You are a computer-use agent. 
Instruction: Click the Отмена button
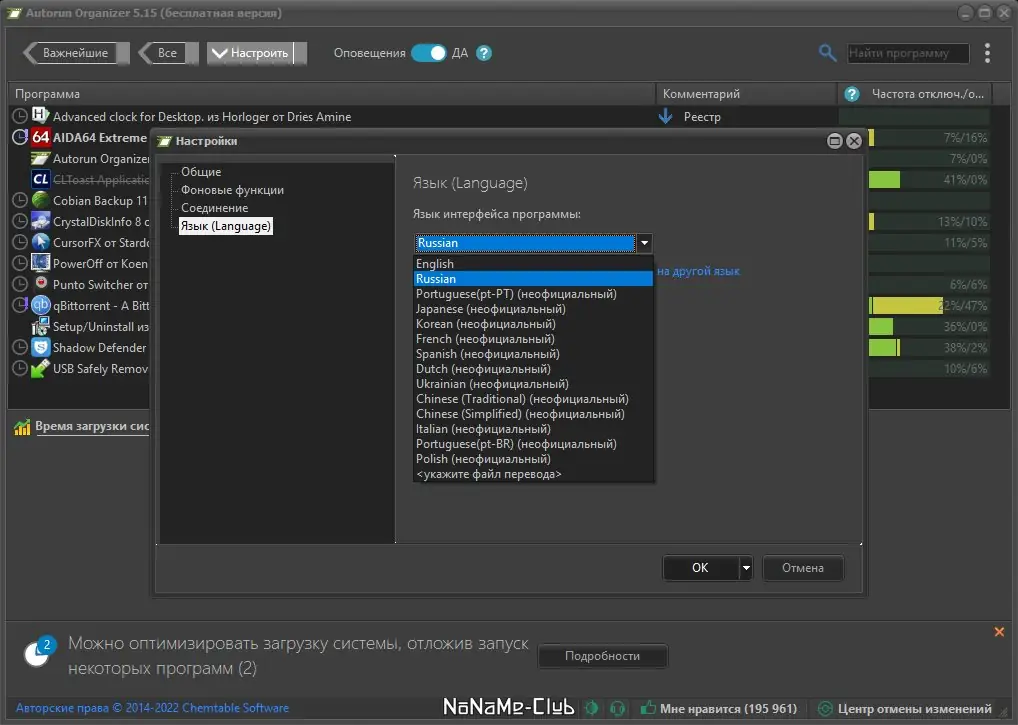(x=802, y=568)
